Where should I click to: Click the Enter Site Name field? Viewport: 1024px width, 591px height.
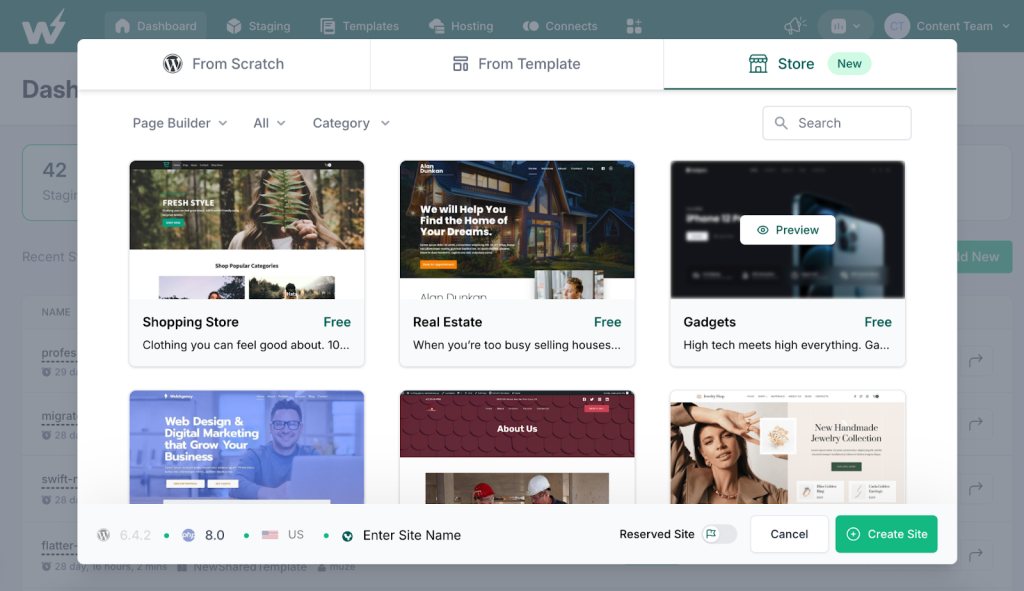tap(412, 535)
